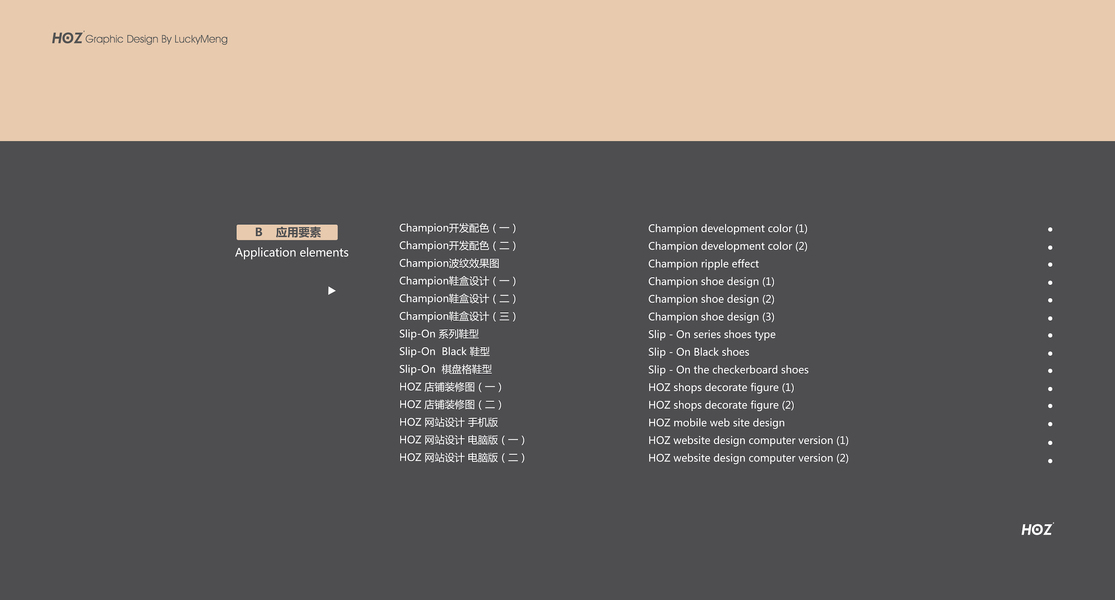Screen dimensions: 1115x600
Task: Click the white HOZ logo at bottom right
Action: tap(1037, 529)
